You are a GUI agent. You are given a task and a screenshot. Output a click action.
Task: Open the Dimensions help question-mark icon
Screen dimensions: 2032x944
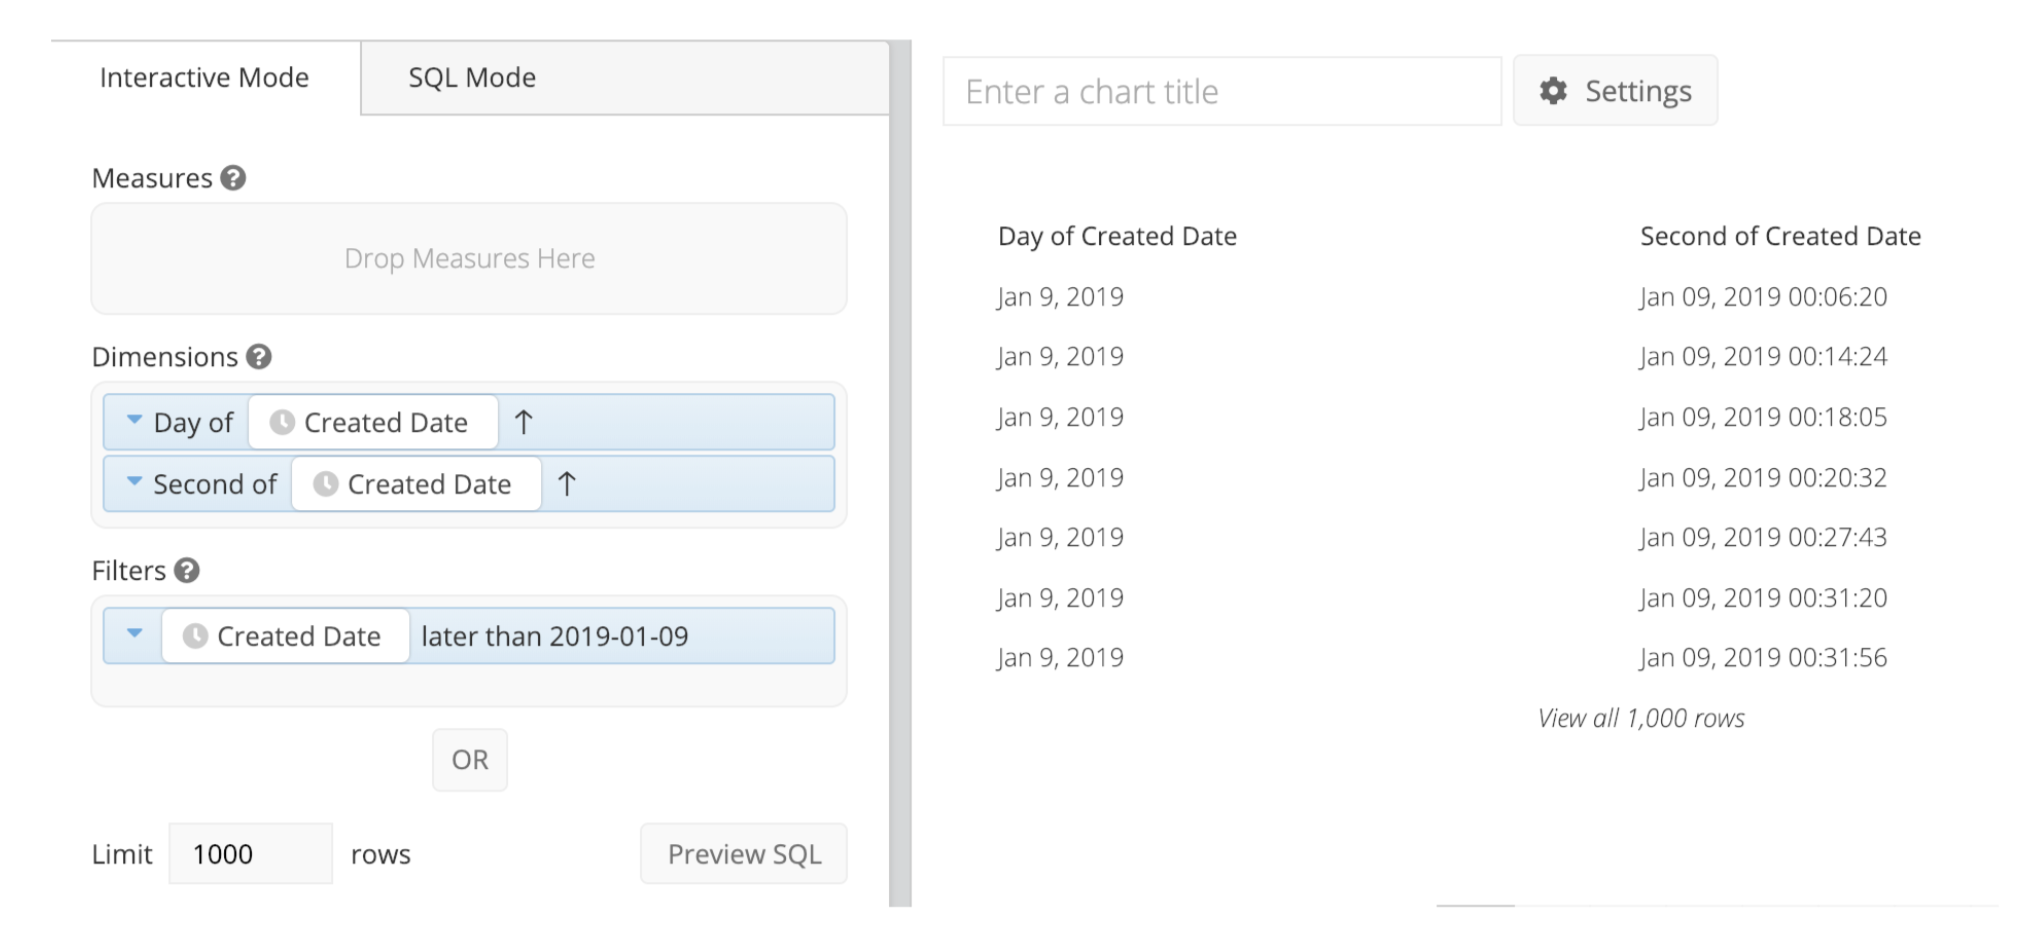click(259, 357)
